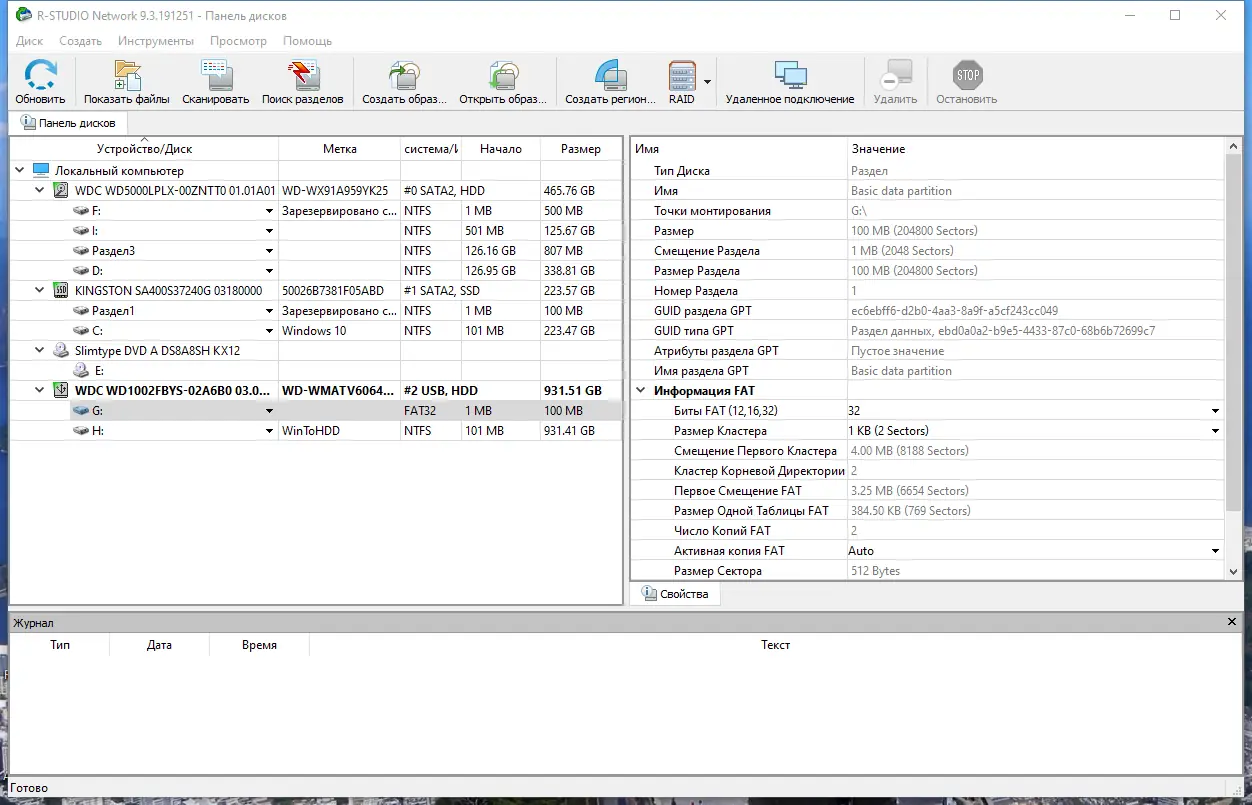Open the Активная копия FAT dropdown
The height and width of the screenshot is (805, 1252).
tap(1215, 550)
